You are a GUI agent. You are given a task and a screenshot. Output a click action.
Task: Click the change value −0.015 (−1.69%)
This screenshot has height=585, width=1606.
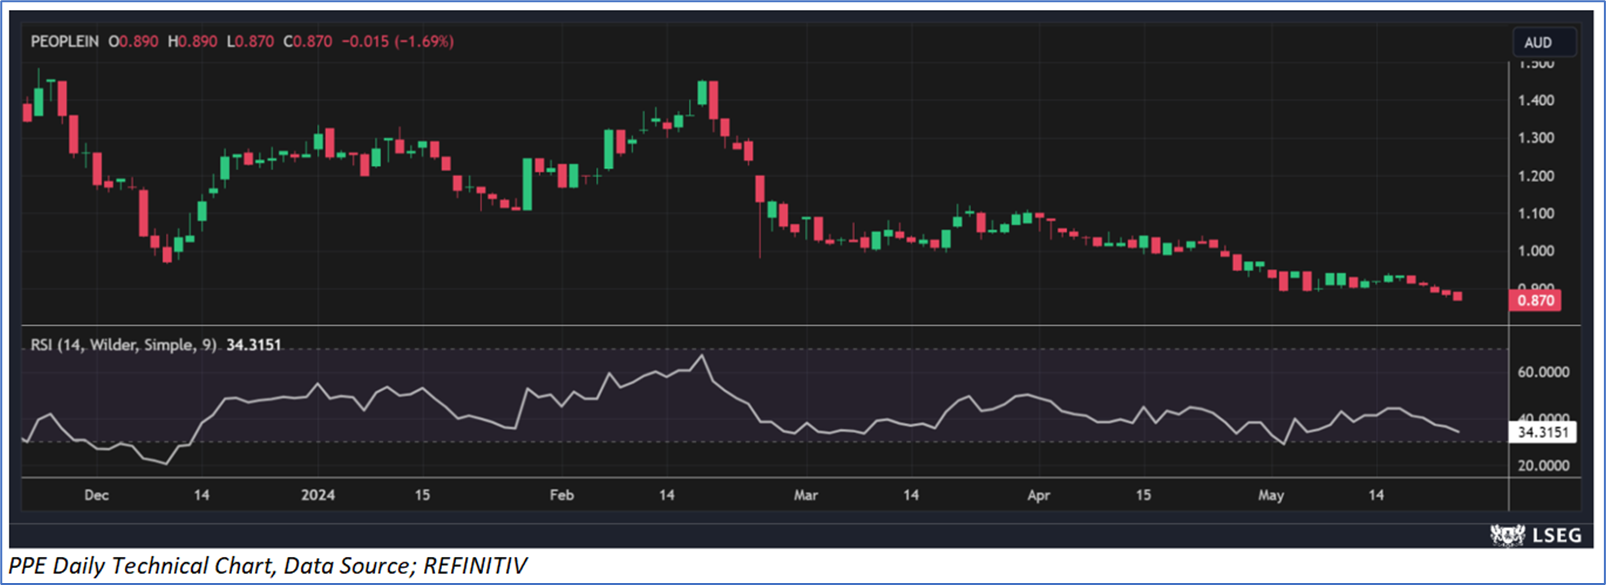(x=398, y=42)
